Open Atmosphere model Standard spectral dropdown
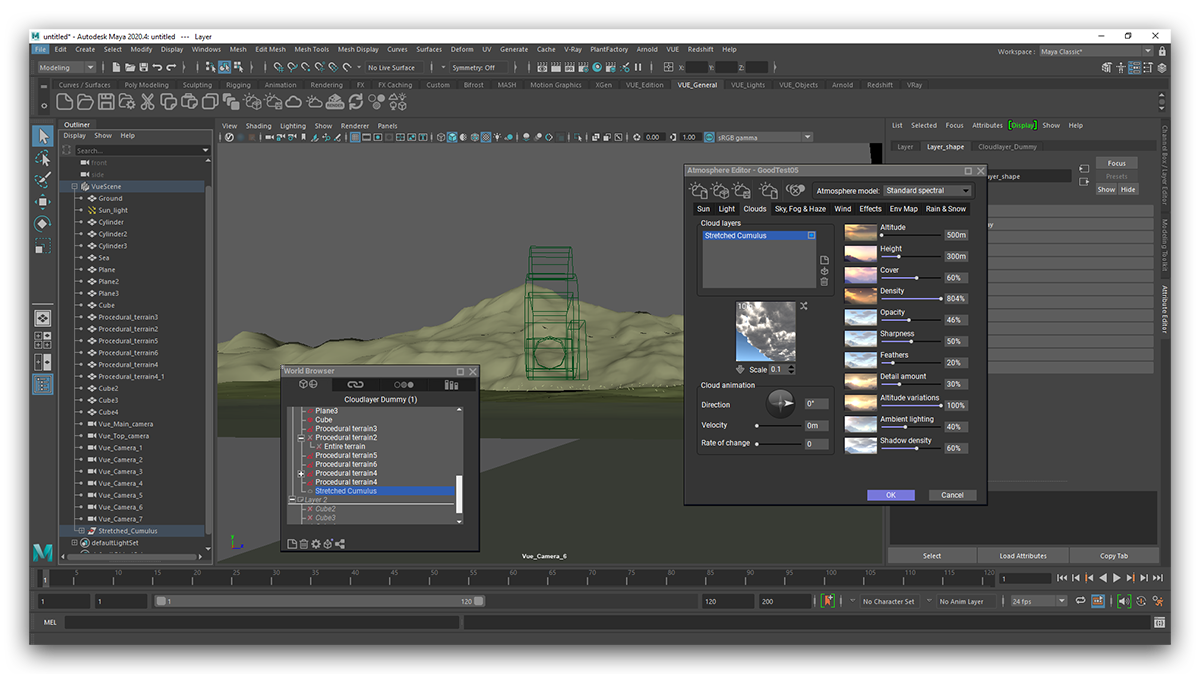This screenshot has height=674, width=1200. pyautogui.click(x=927, y=190)
